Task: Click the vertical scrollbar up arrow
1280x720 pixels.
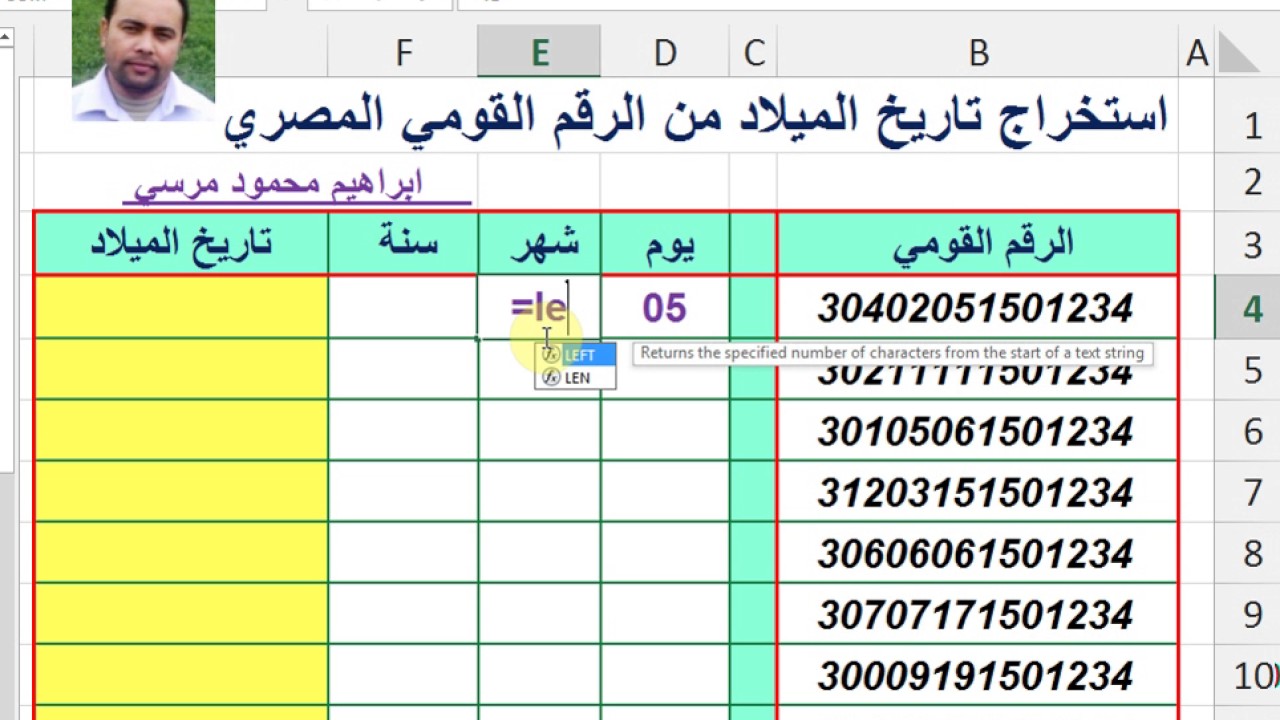Action: (6, 39)
